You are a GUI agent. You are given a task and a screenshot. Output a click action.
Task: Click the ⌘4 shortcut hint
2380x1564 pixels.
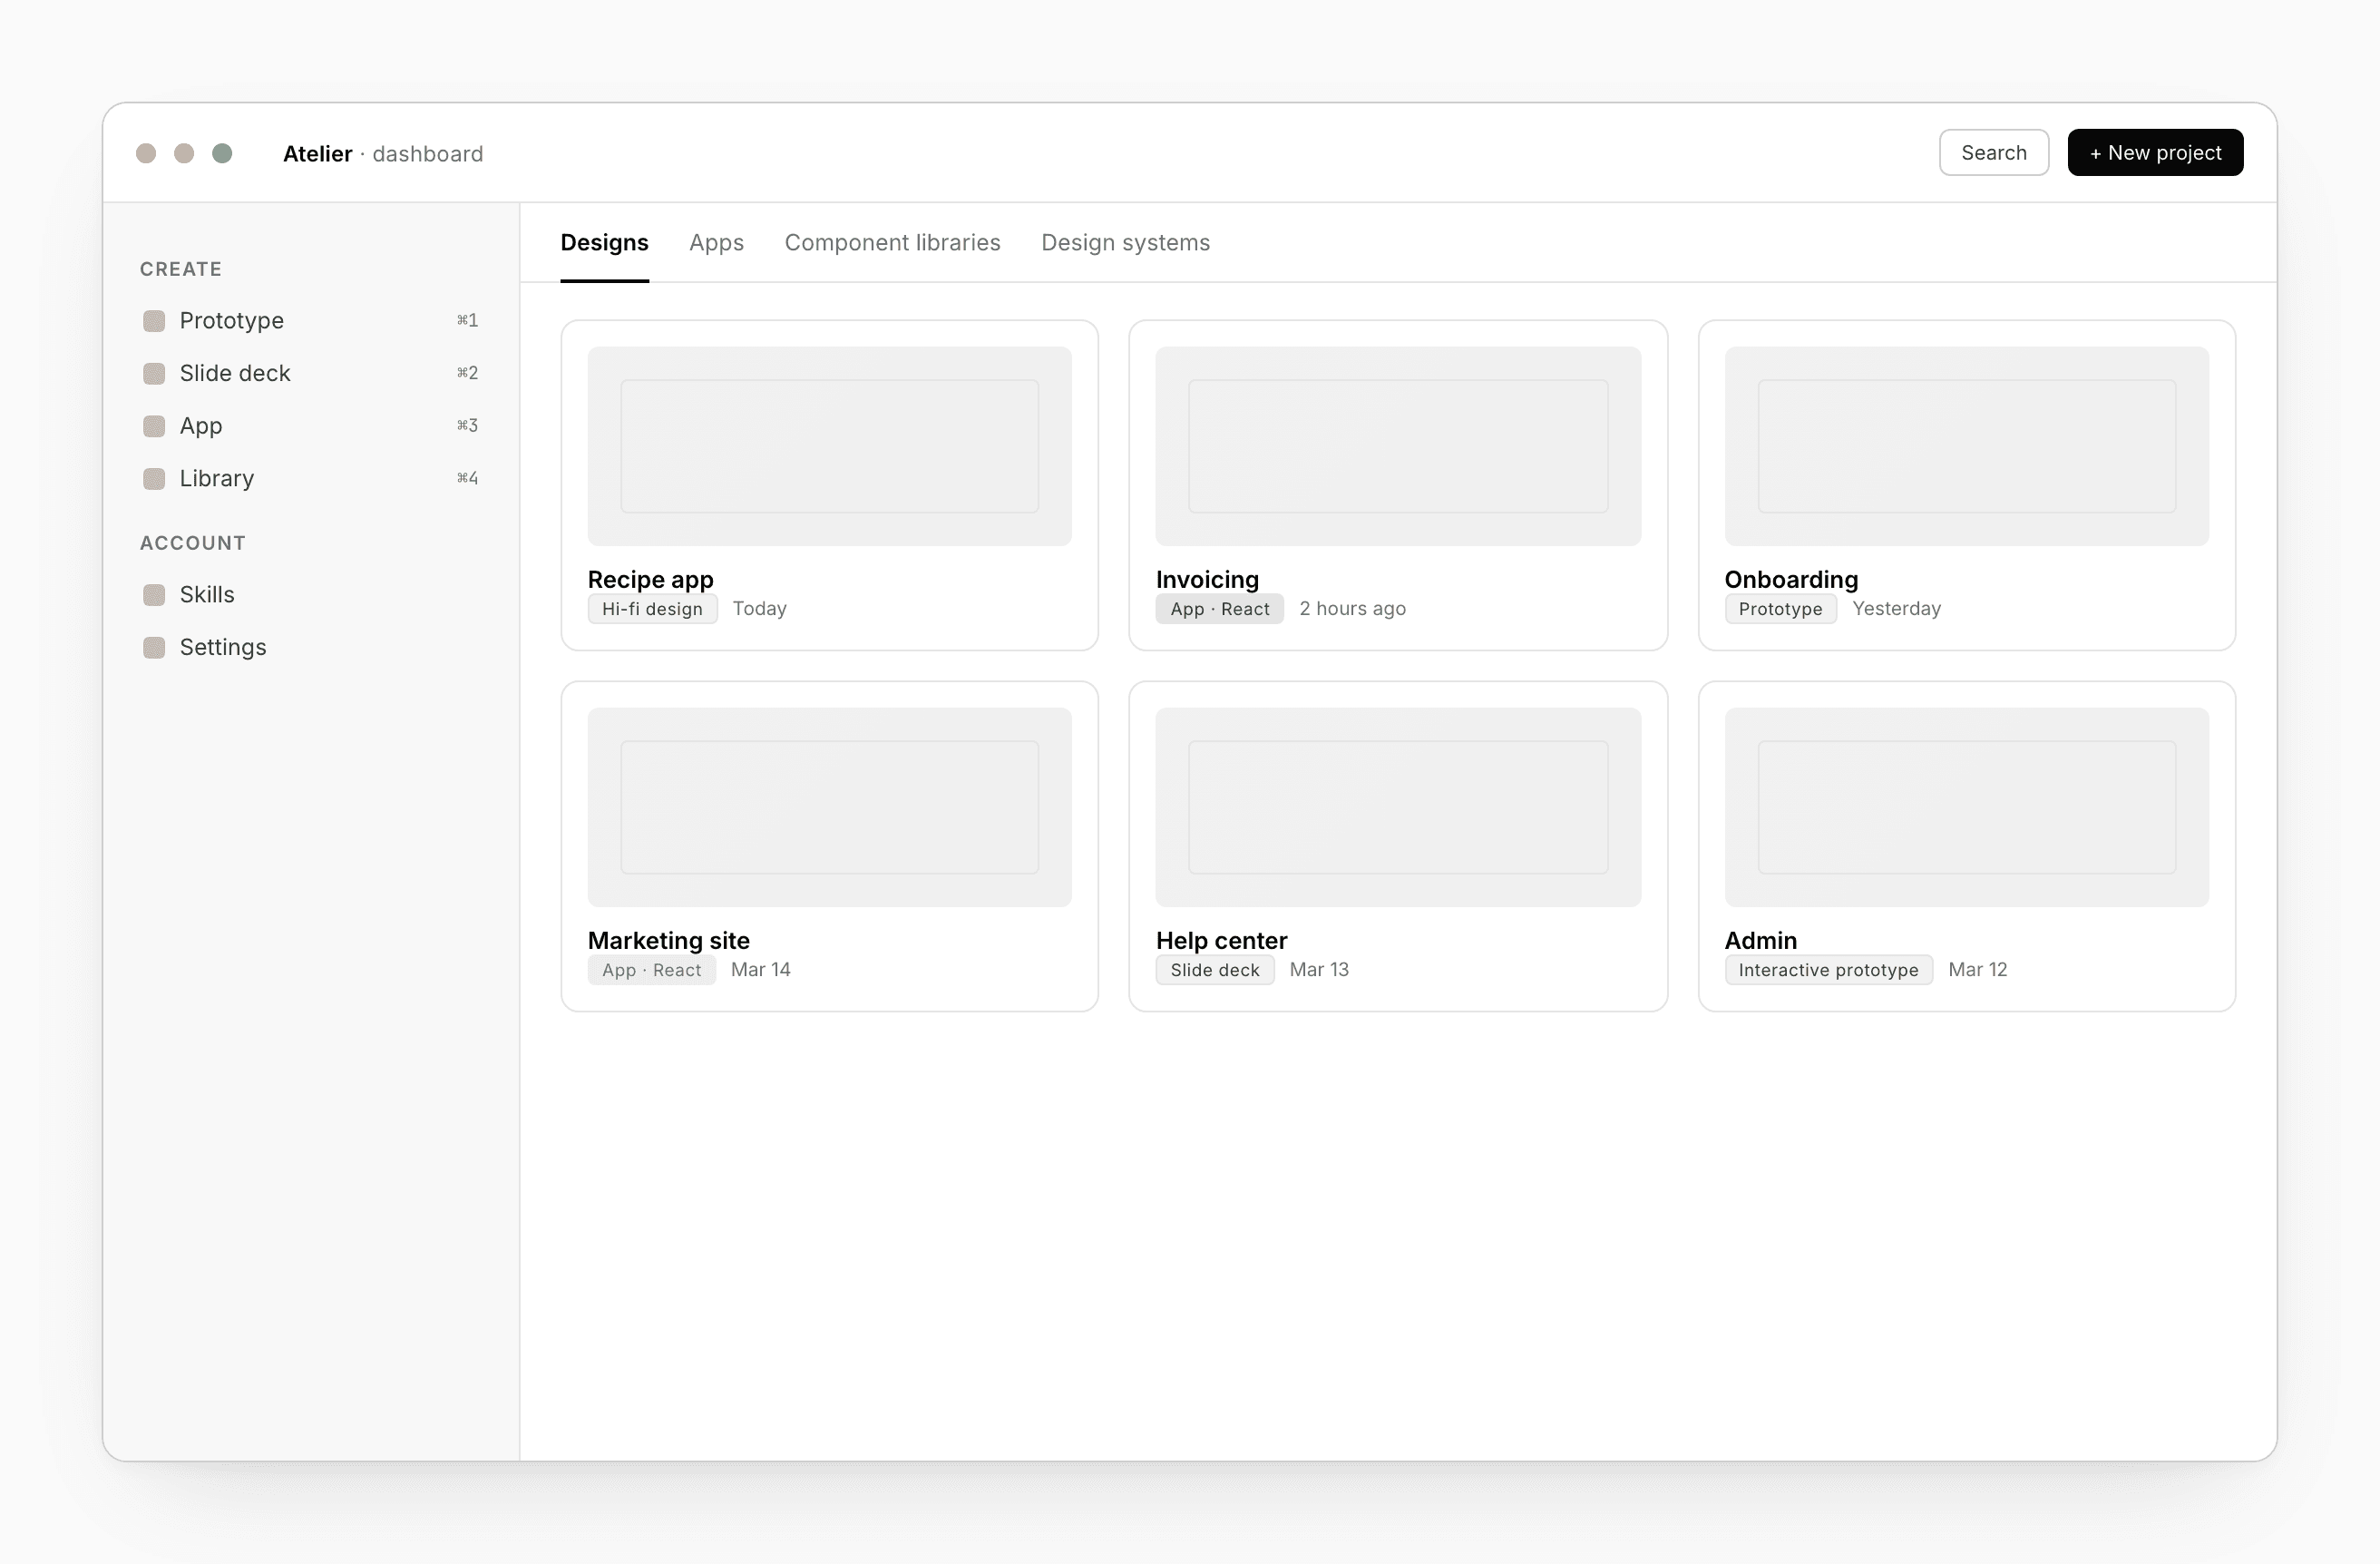click(x=467, y=479)
